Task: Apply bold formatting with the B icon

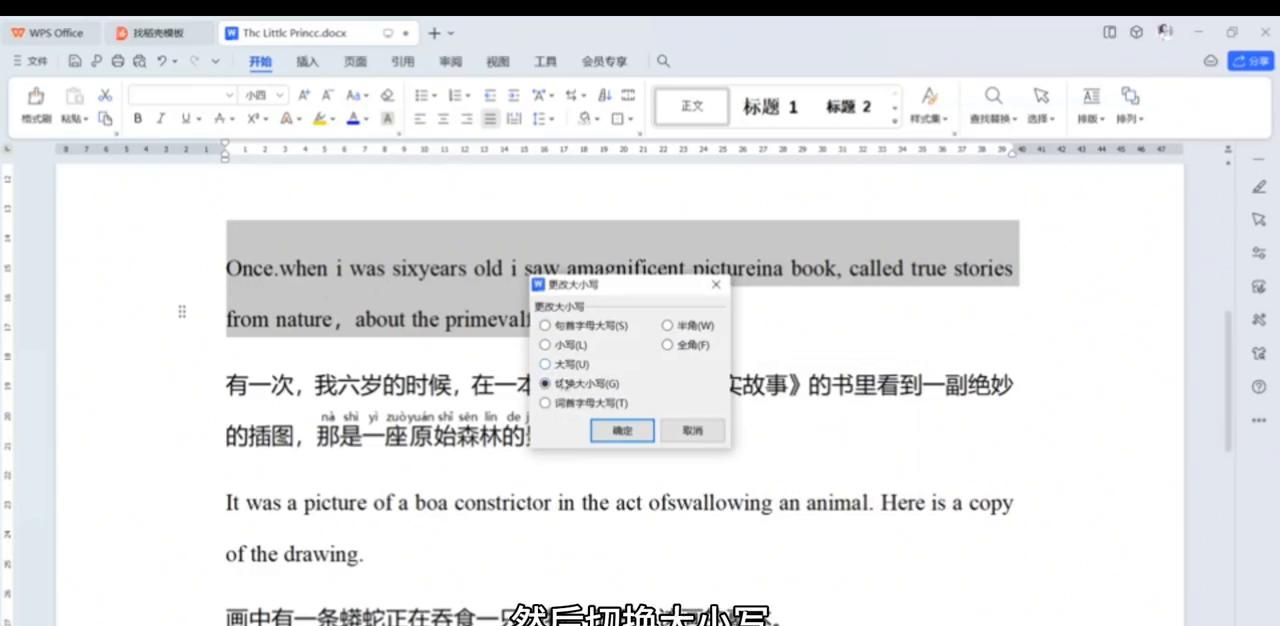Action: pyautogui.click(x=137, y=118)
